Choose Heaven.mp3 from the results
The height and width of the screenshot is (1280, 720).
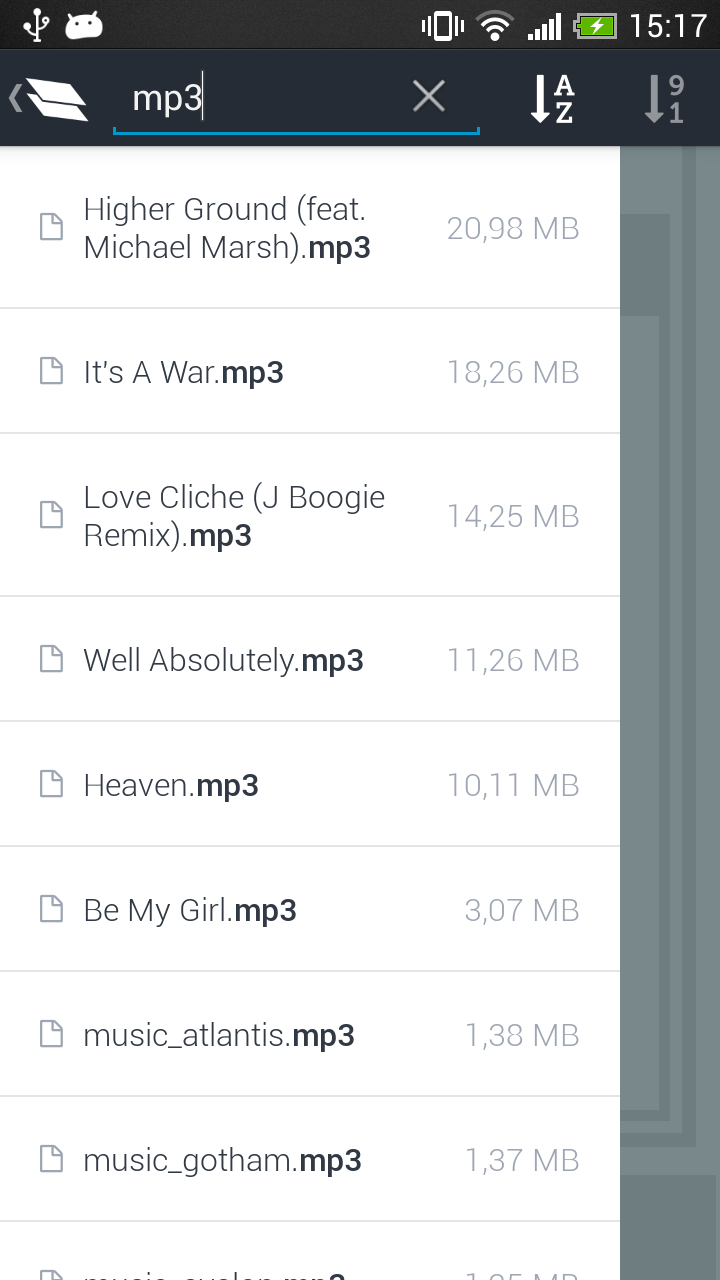tap(171, 785)
